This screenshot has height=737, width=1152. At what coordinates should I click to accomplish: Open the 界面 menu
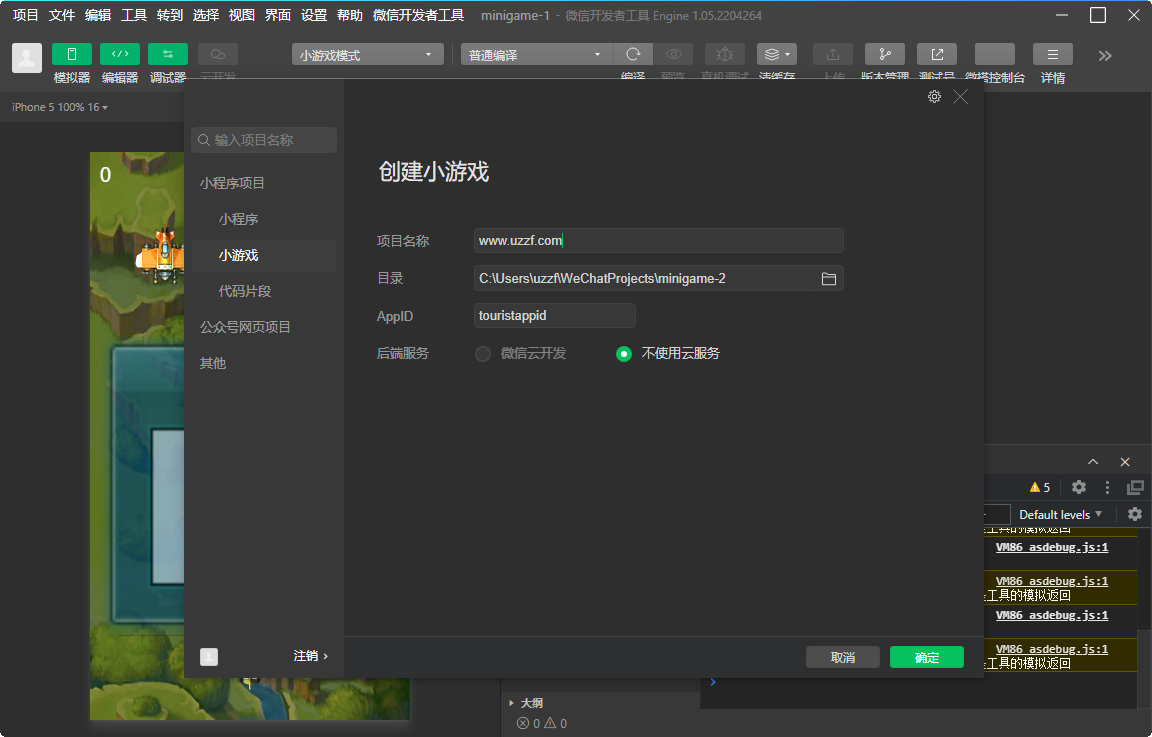coord(278,15)
